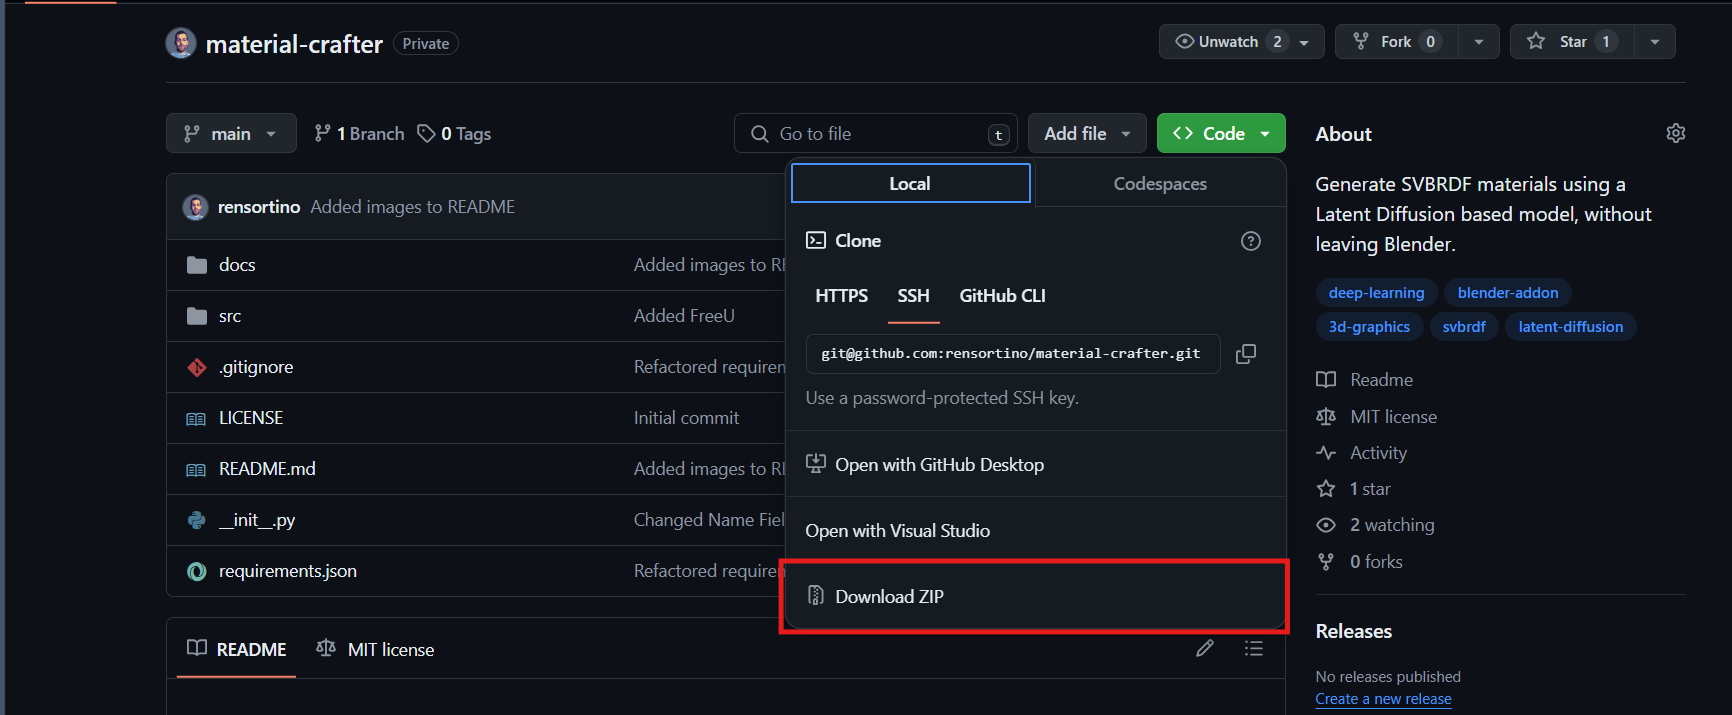Open the 'Added images to README' commit message
Image resolution: width=1732 pixels, height=715 pixels.
[x=413, y=207]
